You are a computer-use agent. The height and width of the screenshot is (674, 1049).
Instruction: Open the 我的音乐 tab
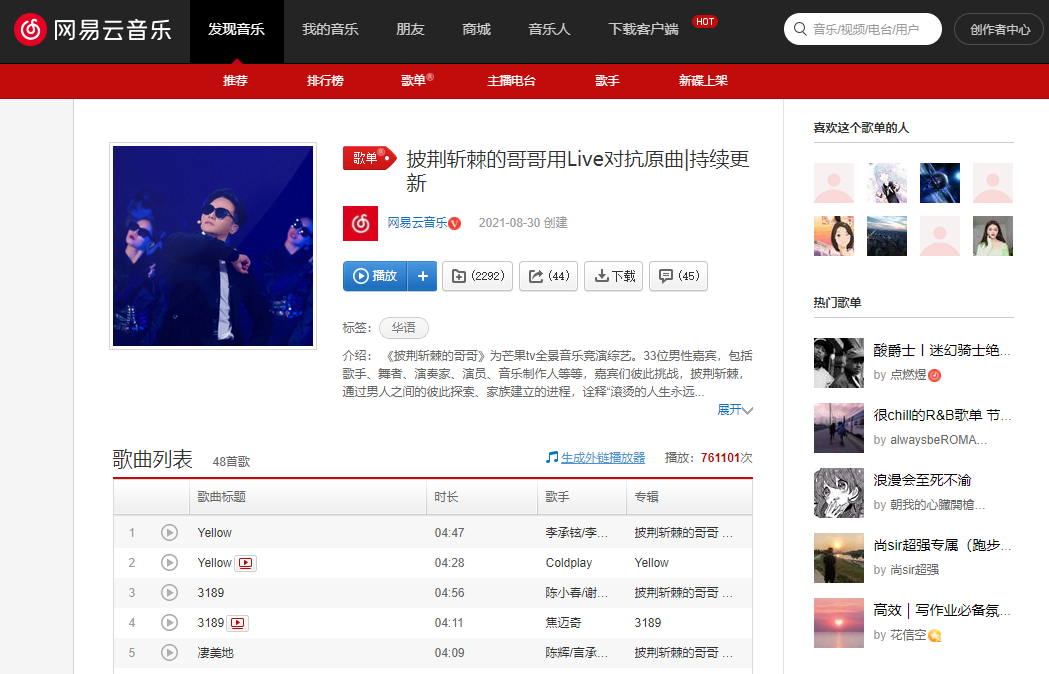click(x=330, y=30)
